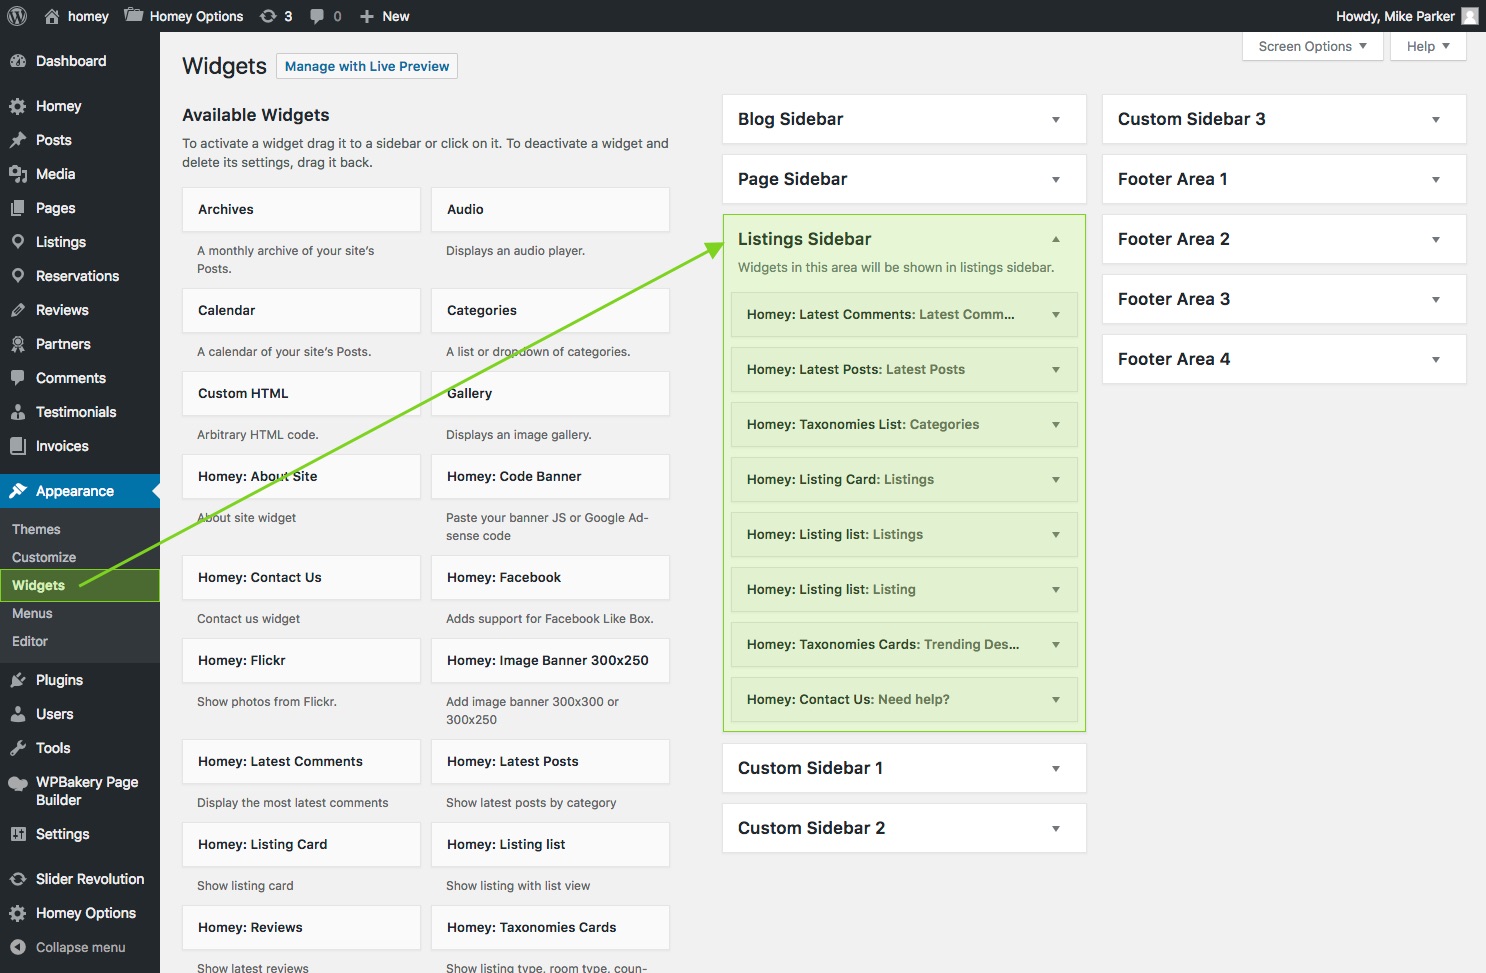Image resolution: width=1486 pixels, height=973 pixels.
Task: Click Mike Parker's avatar icon
Action: point(1469,16)
